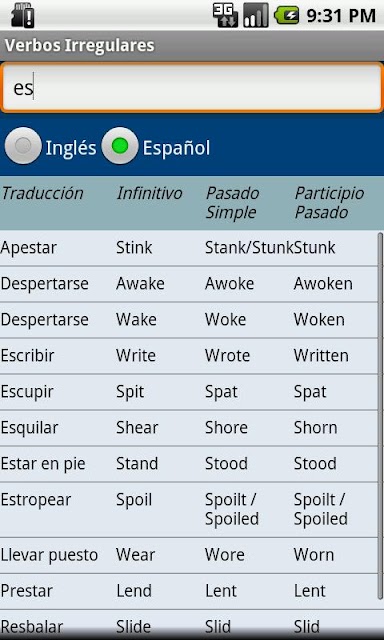Open the Apestar verb row
Viewport: 384px width, 640px height.
click(189, 248)
